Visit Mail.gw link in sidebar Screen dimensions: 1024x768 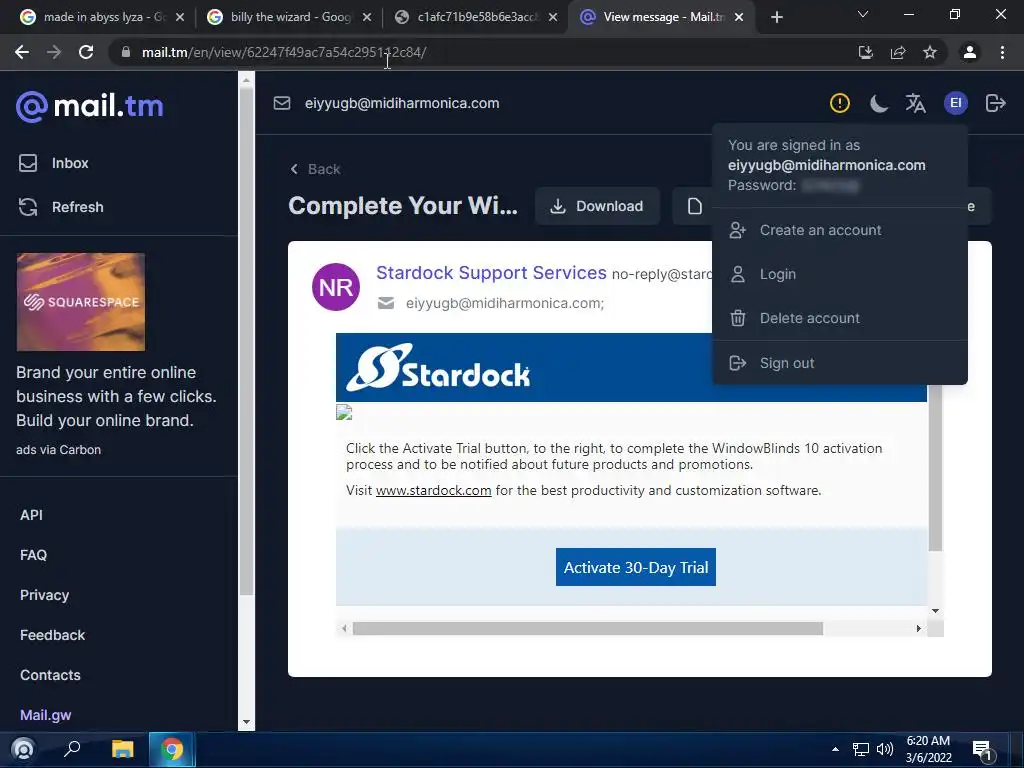coord(46,715)
